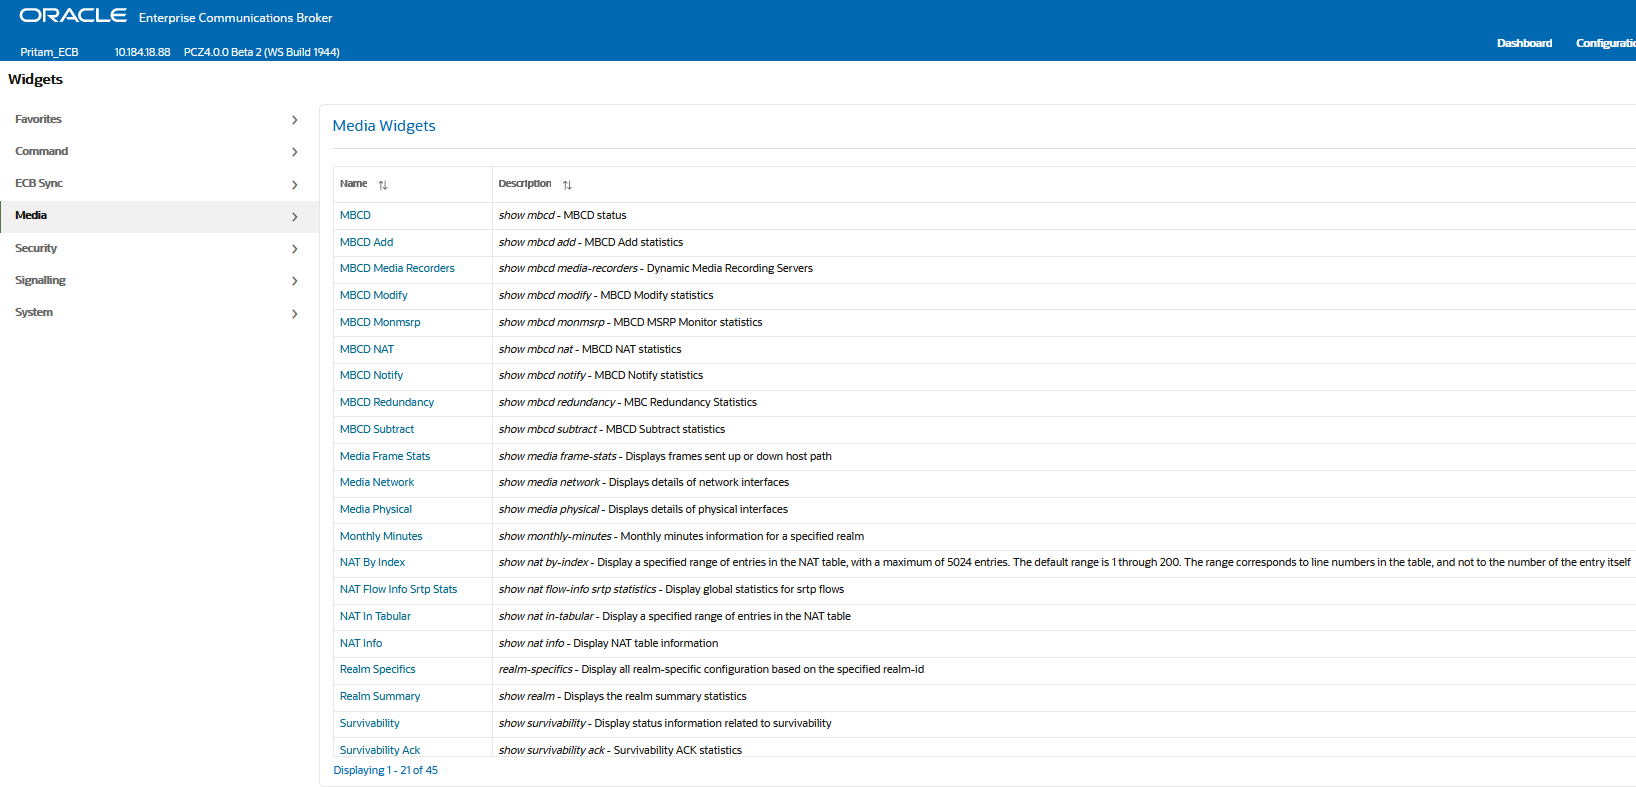Open the NAT In Tabular link
Viewport: 1636px width, 787px height.
coord(375,616)
